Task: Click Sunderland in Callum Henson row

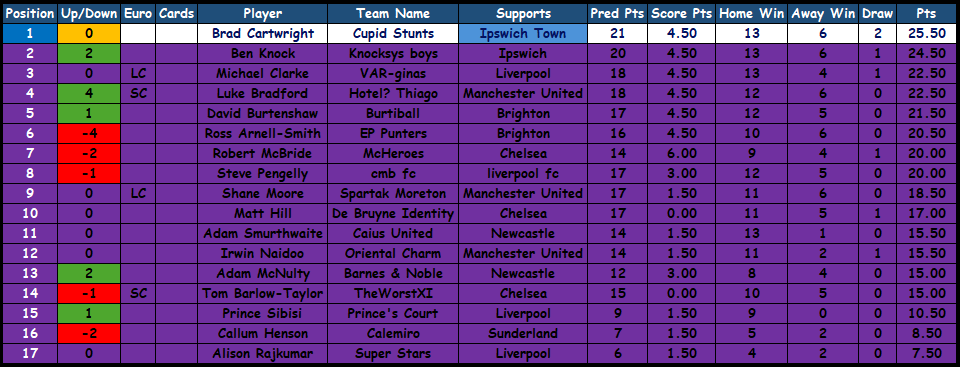Action: tap(523, 333)
